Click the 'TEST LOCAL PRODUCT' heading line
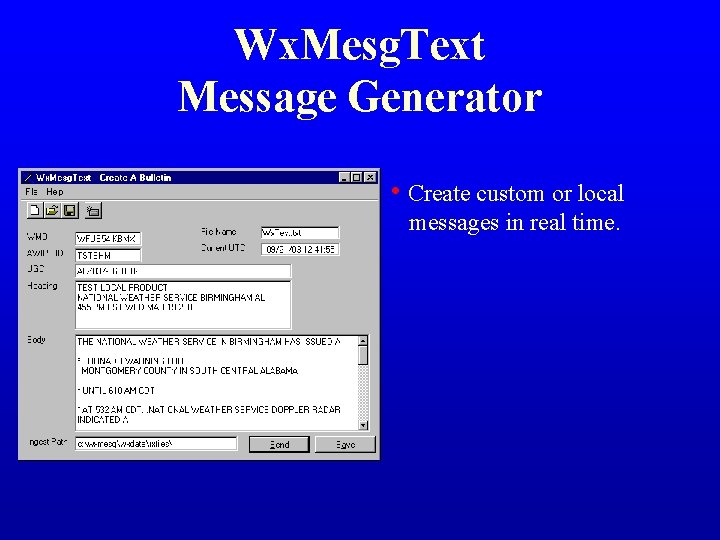This screenshot has width=720, height=540. click(122, 287)
